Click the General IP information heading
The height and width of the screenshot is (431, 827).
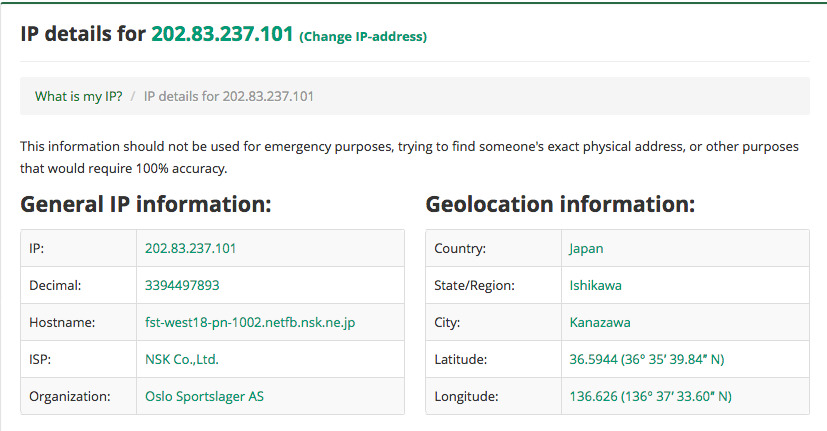tap(146, 204)
